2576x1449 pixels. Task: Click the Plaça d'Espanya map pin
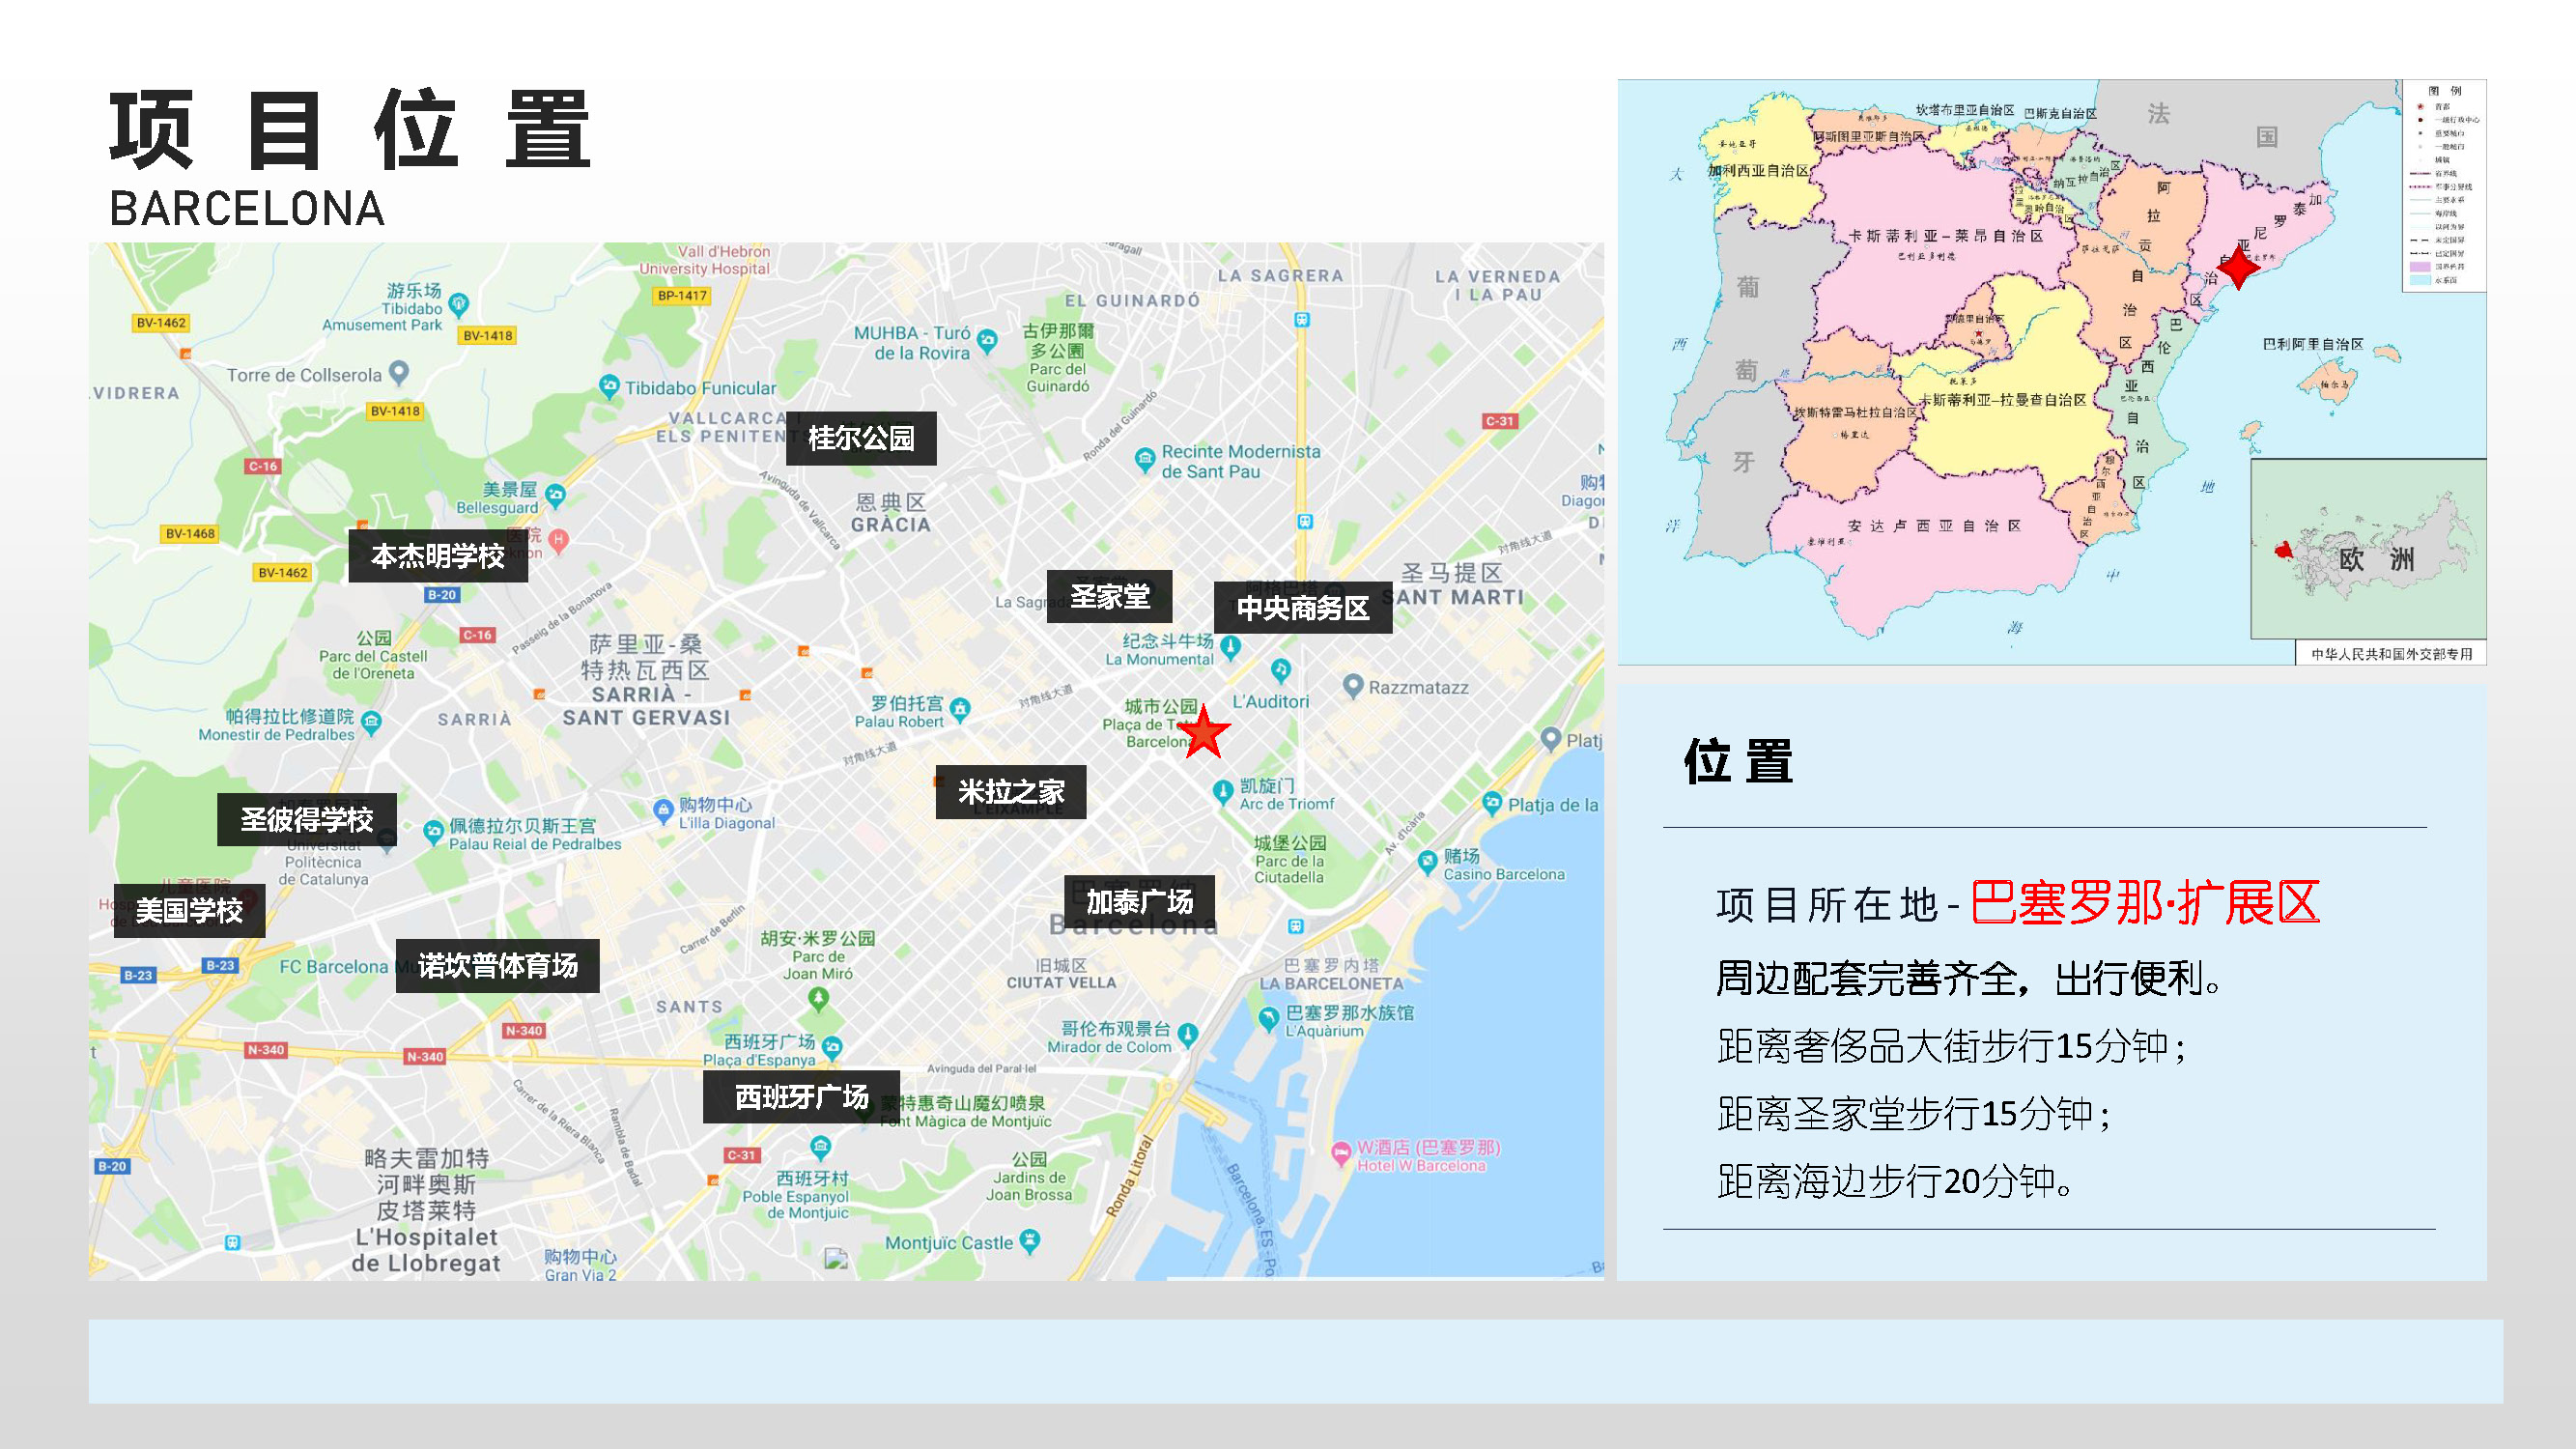click(832, 1047)
